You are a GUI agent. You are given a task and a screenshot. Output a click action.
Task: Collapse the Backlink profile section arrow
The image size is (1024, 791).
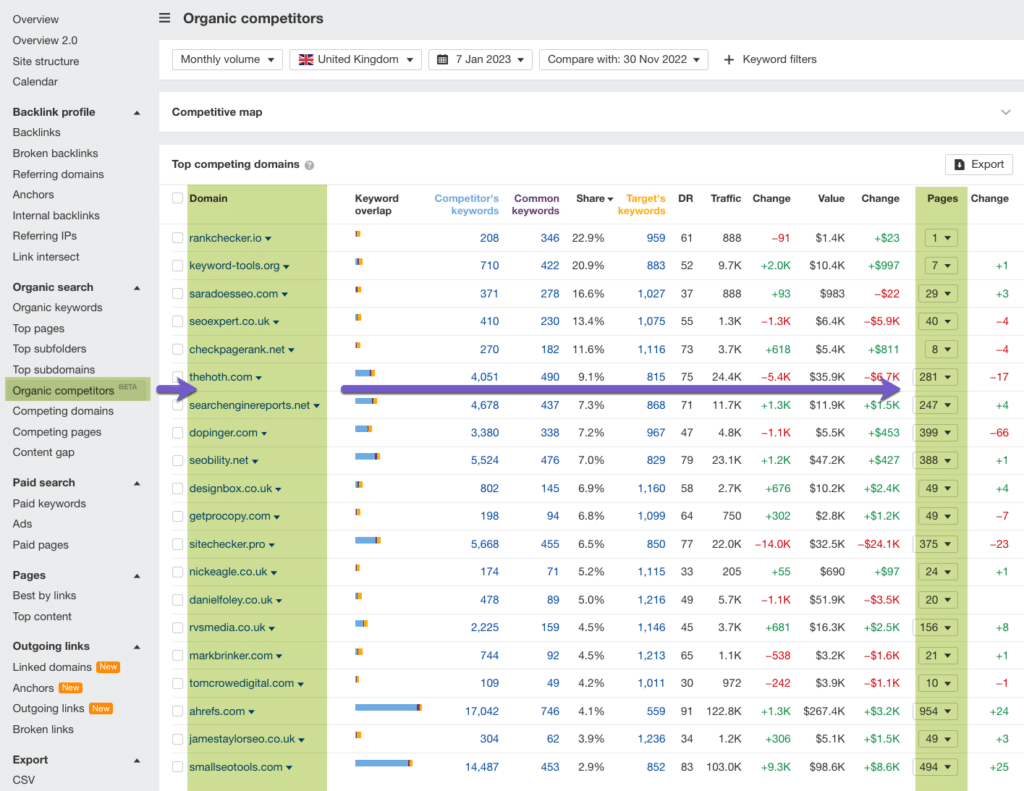[137, 112]
